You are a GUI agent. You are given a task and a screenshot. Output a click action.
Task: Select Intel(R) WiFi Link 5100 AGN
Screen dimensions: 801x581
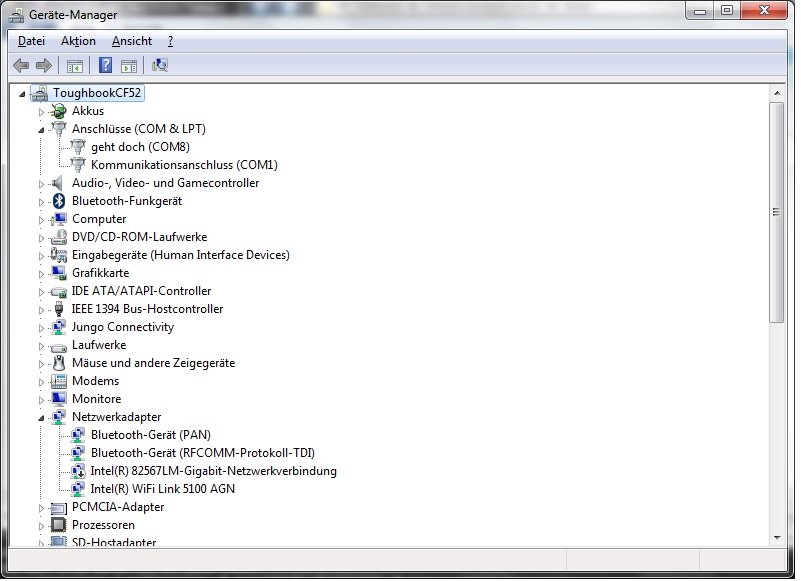pyautogui.click(x=162, y=489)
